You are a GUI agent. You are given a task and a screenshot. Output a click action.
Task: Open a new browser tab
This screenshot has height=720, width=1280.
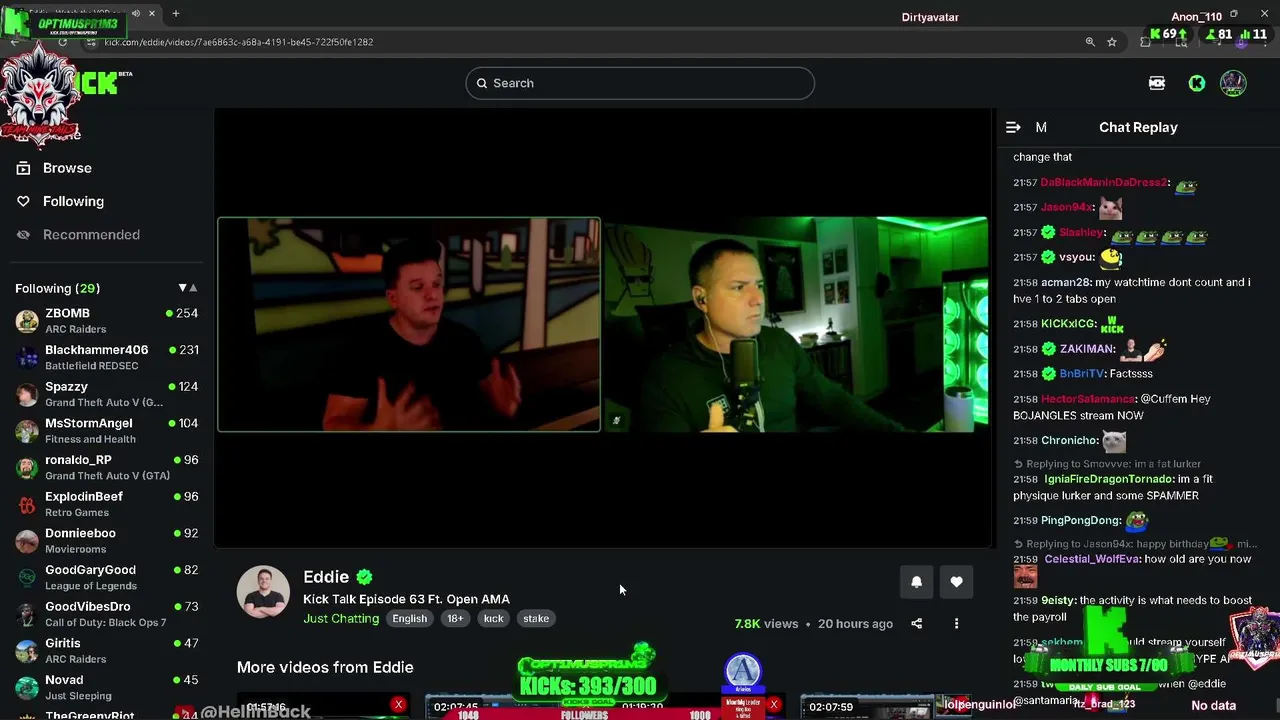pos(175,14)
